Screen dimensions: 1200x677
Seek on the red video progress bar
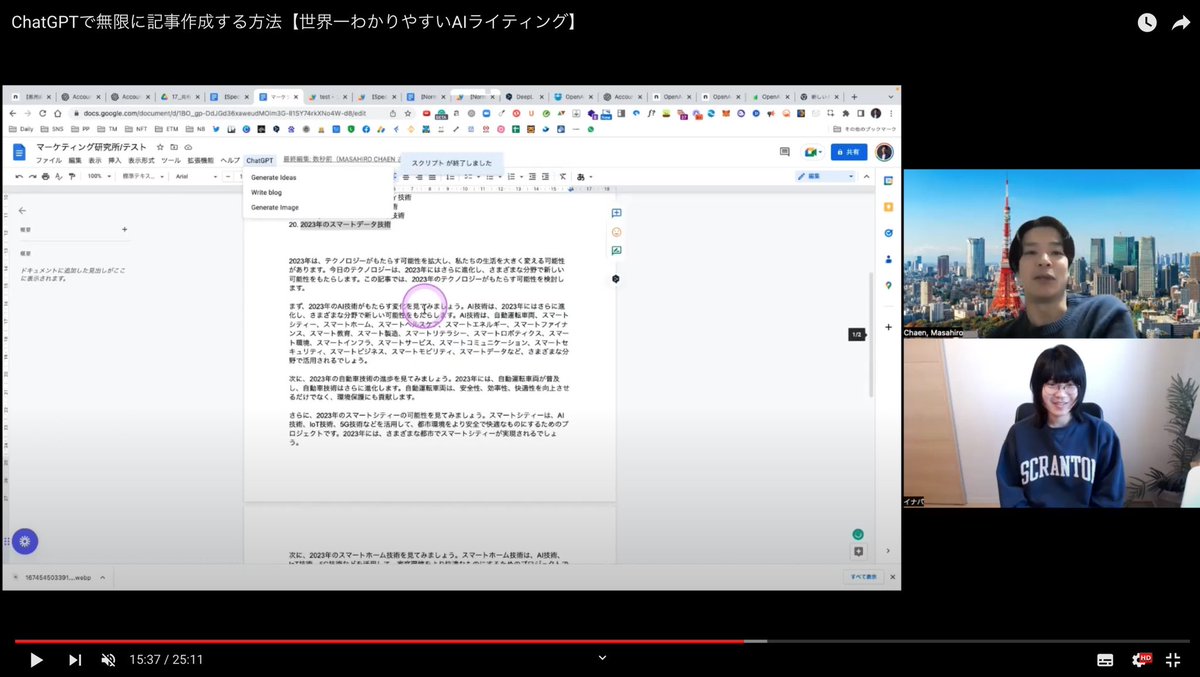(379, 641)
